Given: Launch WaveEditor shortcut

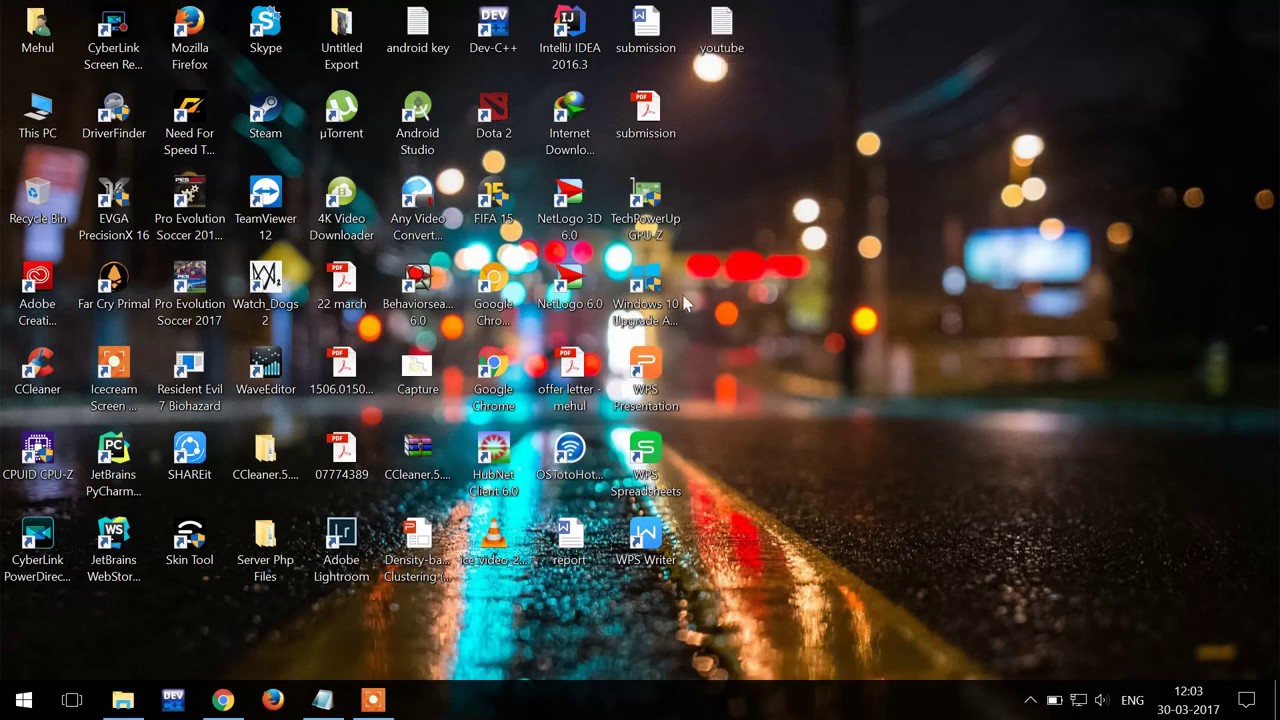Looking at the screenshot, I should coord(265,372).
